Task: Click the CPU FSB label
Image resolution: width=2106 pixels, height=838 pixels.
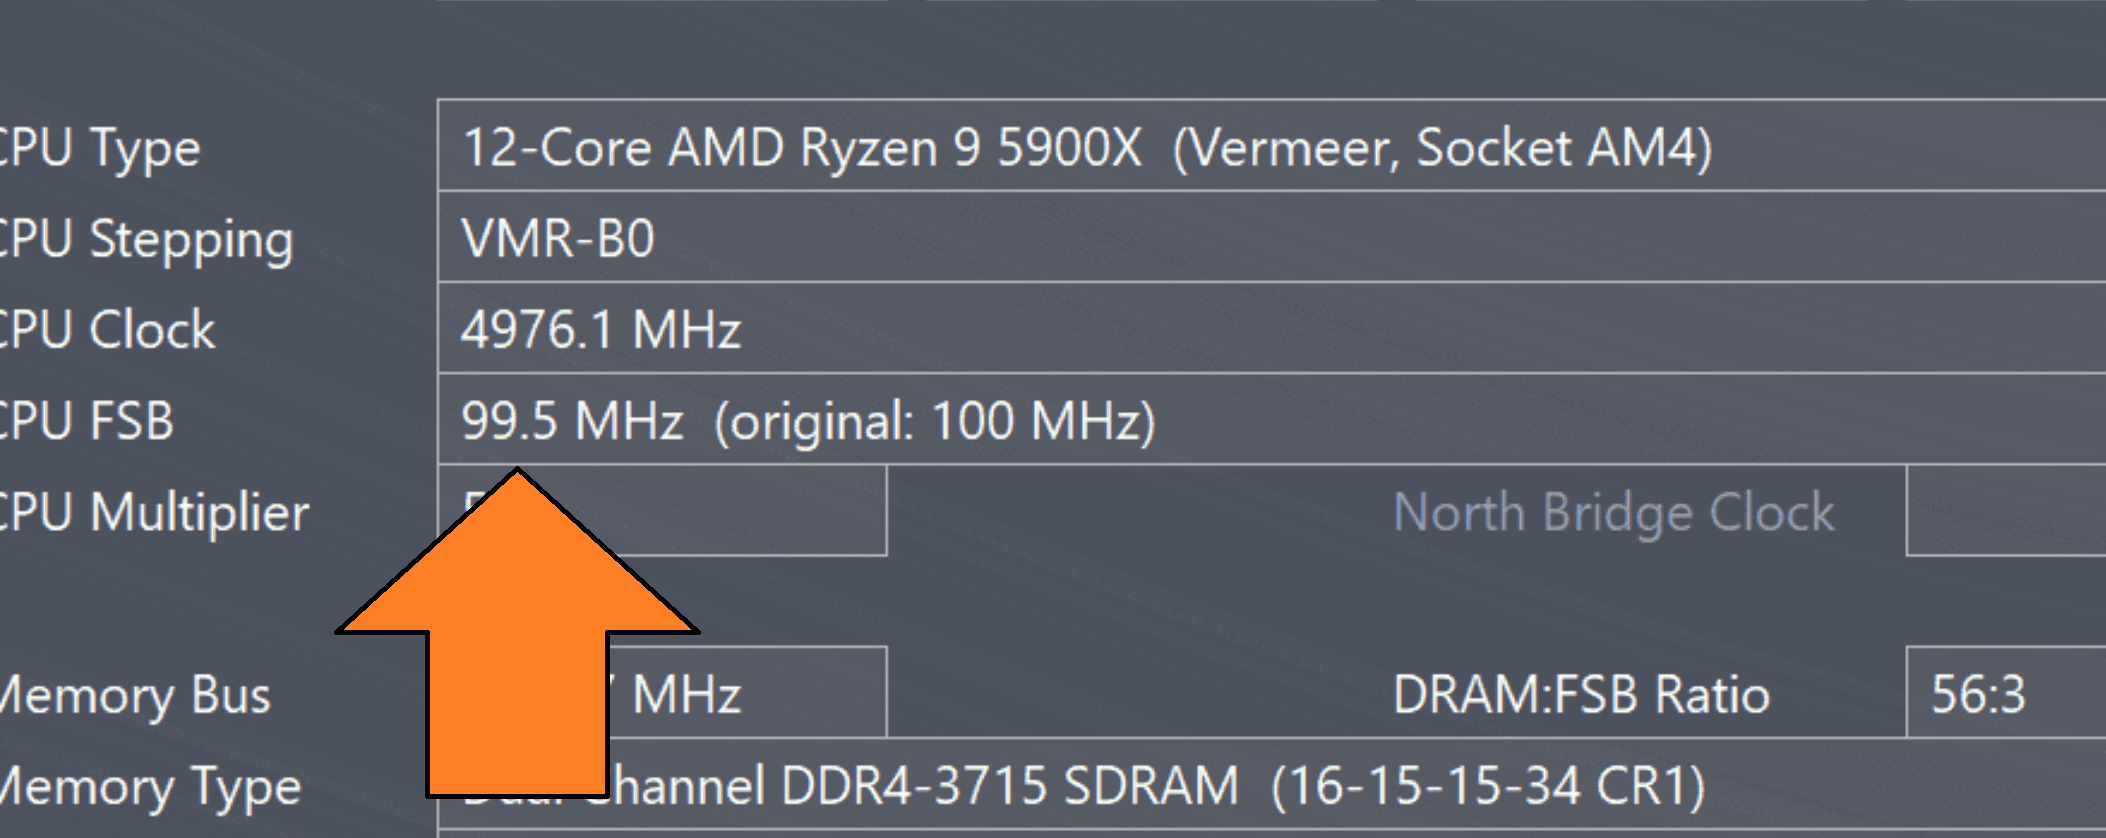Action: (86, 421)
